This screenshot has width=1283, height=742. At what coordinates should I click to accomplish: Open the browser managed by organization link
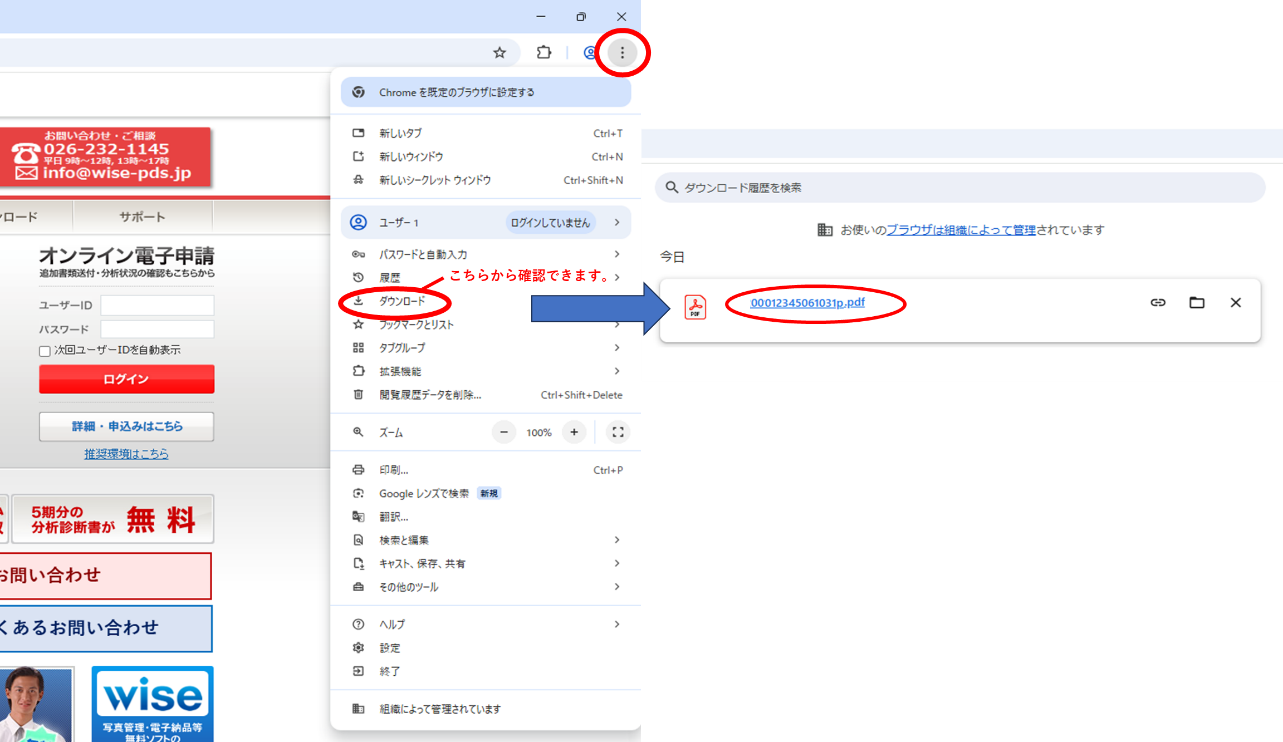coord(961,230)
